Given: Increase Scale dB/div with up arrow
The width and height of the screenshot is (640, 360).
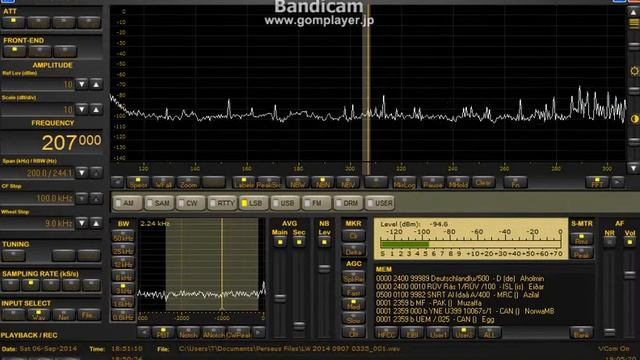Looking at the screenshot, I should (x=96, y=109).
